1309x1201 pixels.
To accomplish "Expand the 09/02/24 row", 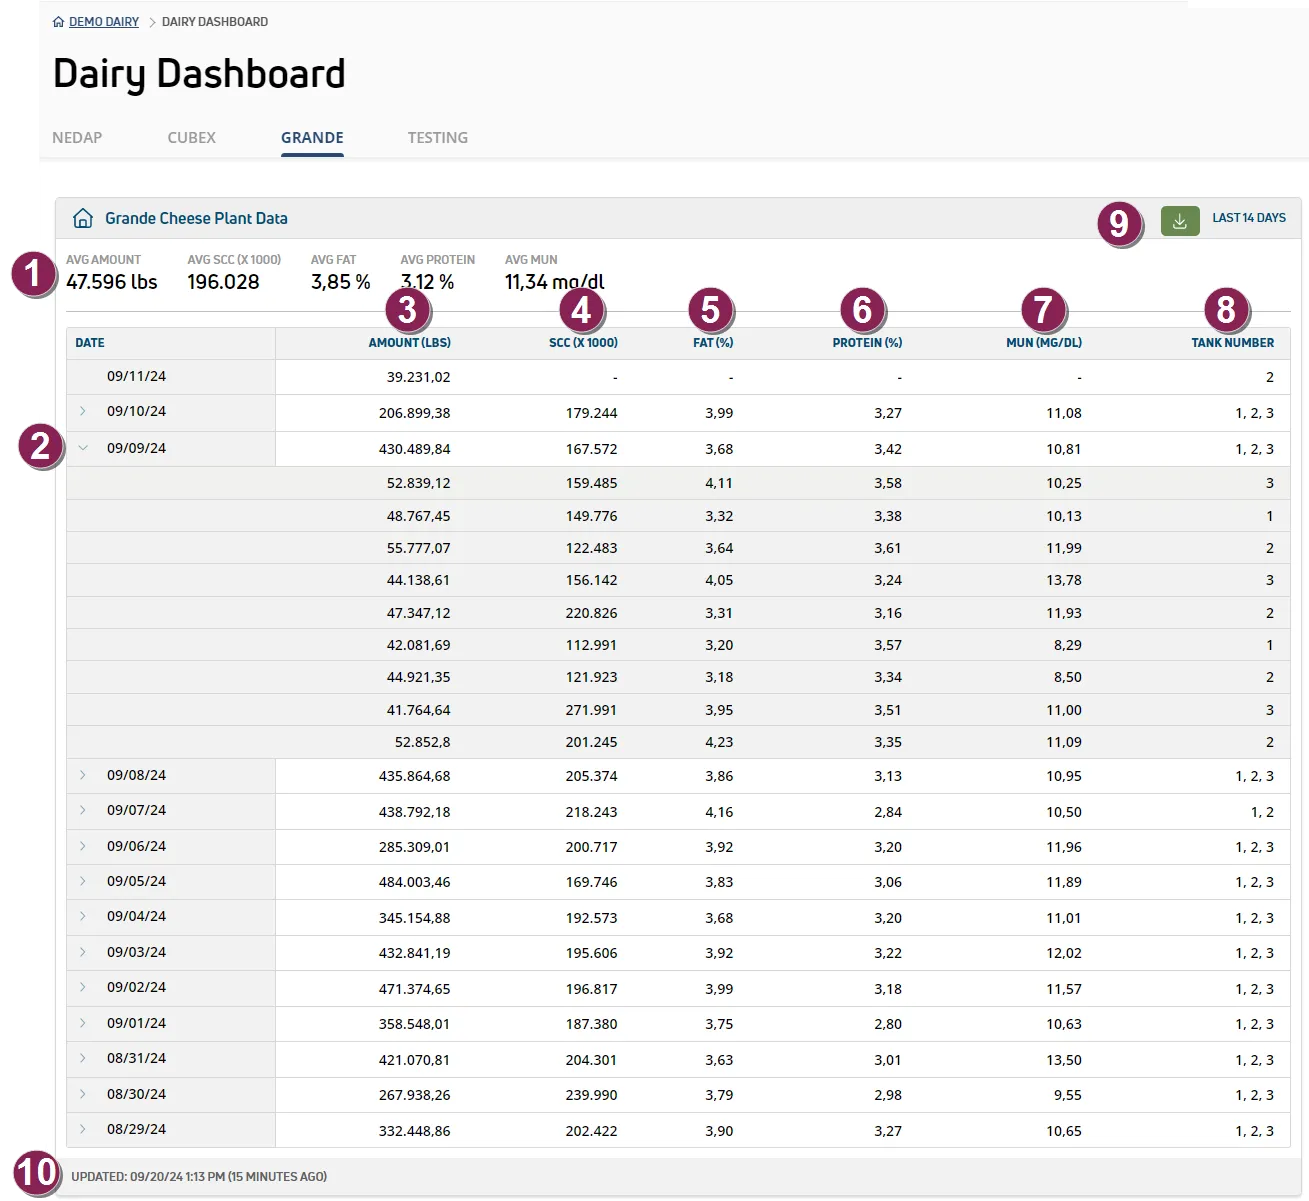I will tap(83, 987).
